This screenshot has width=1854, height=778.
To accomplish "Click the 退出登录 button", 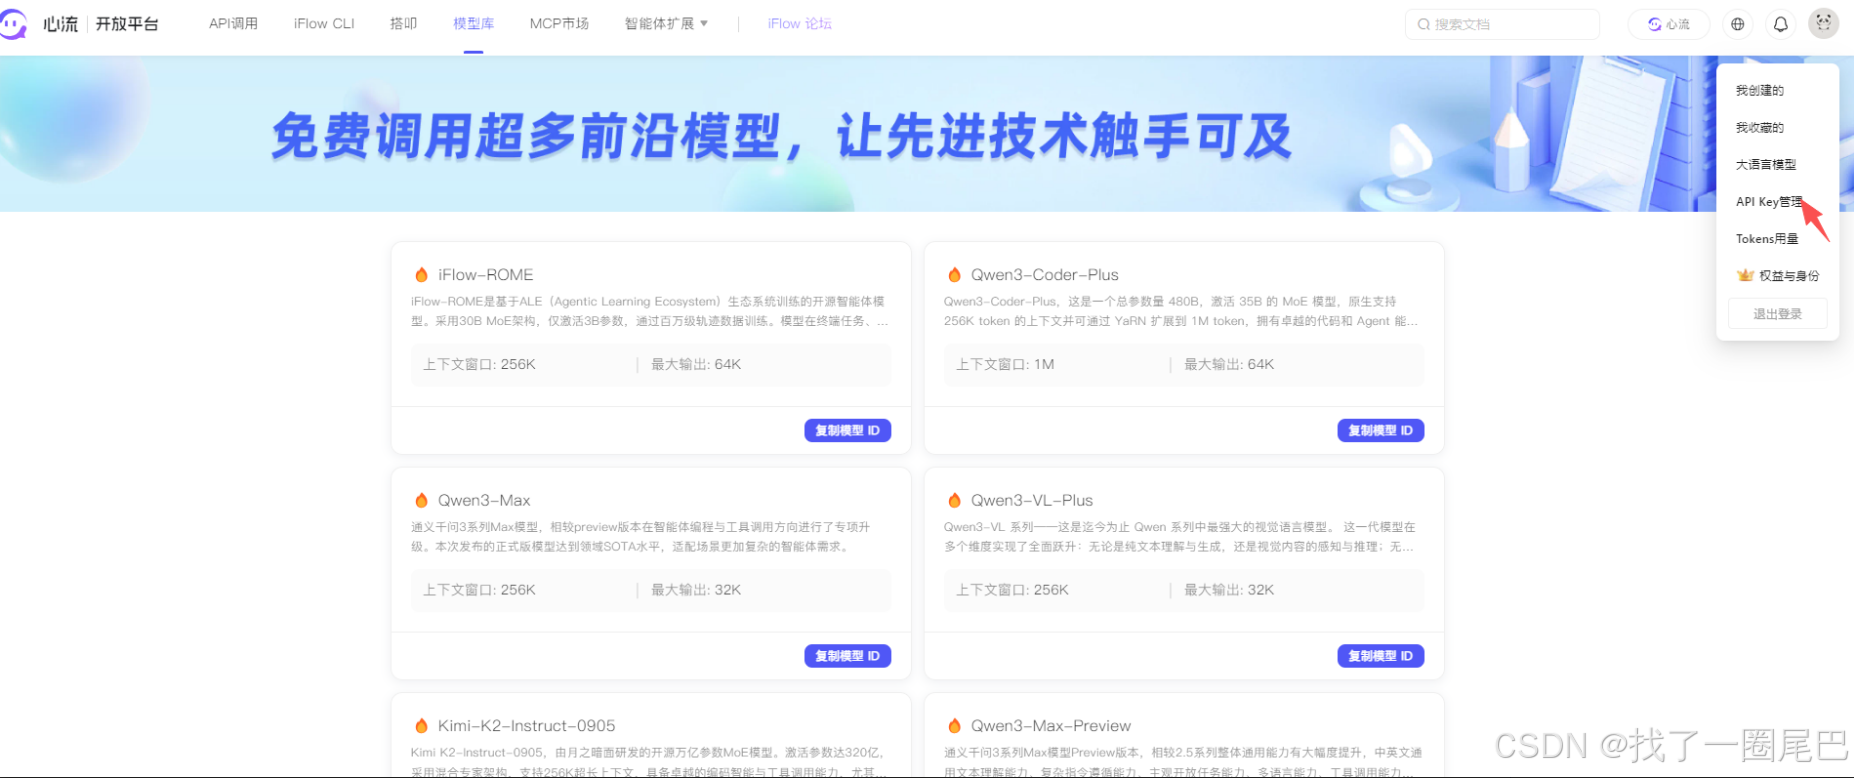I will pos(1778,314).
